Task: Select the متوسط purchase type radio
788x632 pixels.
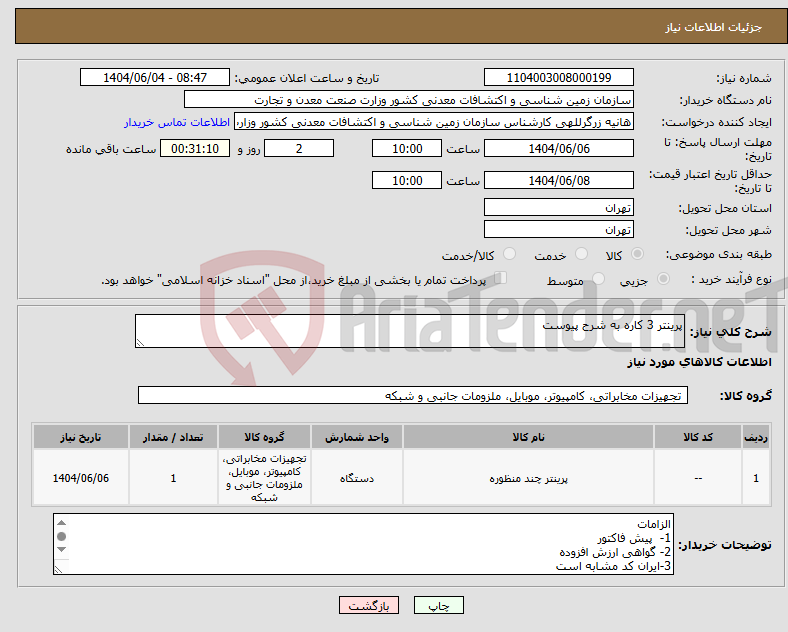Action: [598, 279]
